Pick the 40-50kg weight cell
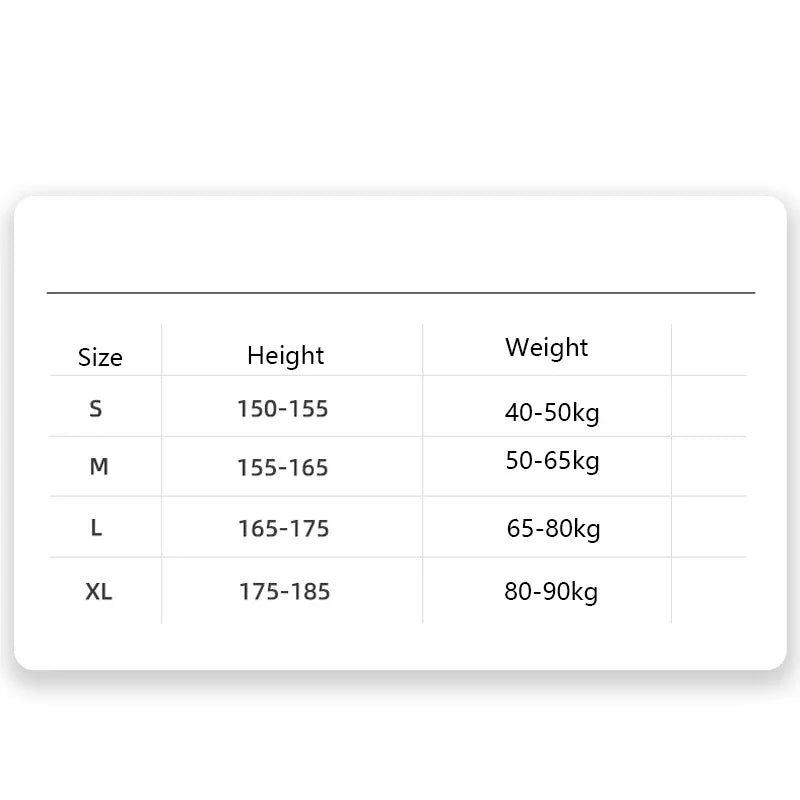 (552, 413)
